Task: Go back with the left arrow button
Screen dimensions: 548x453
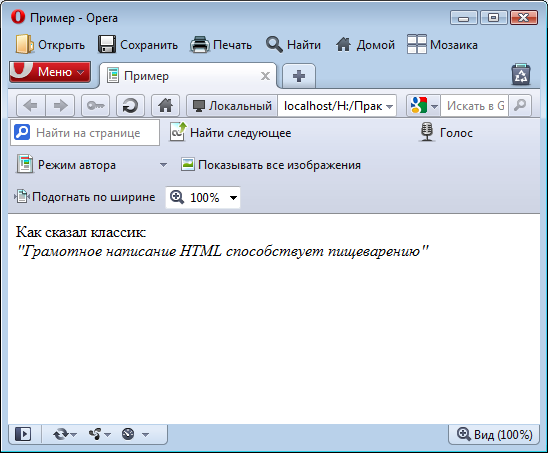Action: [x=31, y=105]
